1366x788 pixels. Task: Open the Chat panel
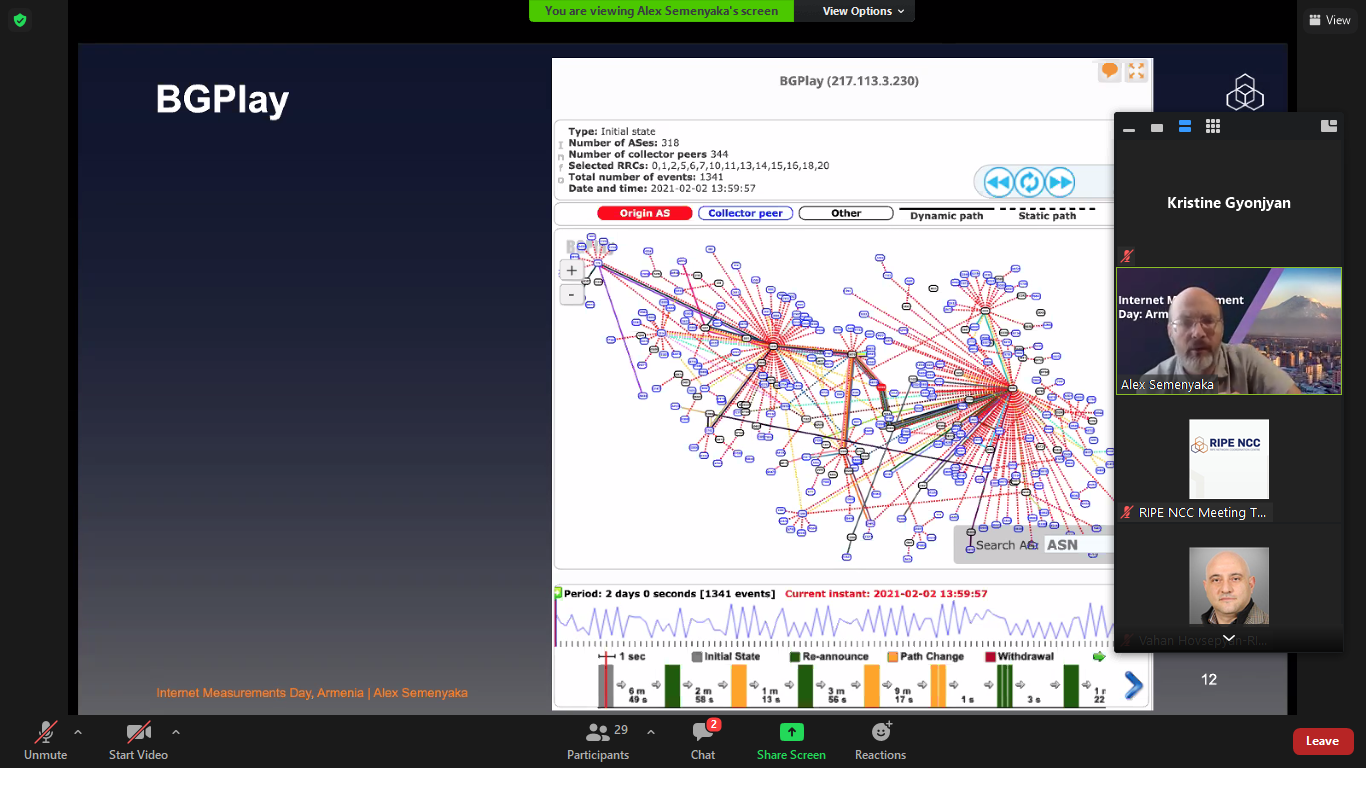(703, 742)
